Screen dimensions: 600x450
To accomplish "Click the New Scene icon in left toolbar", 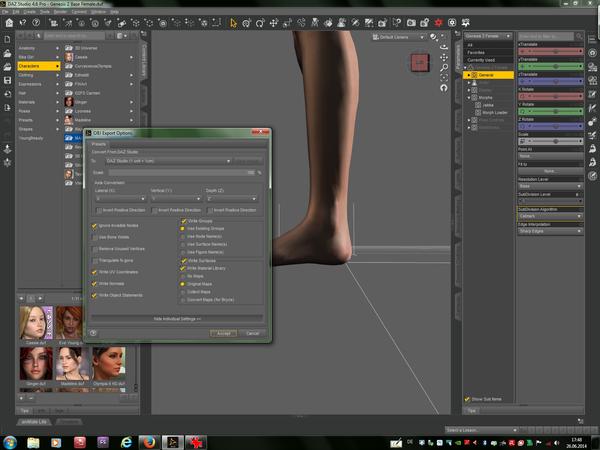I will (7, 40).
